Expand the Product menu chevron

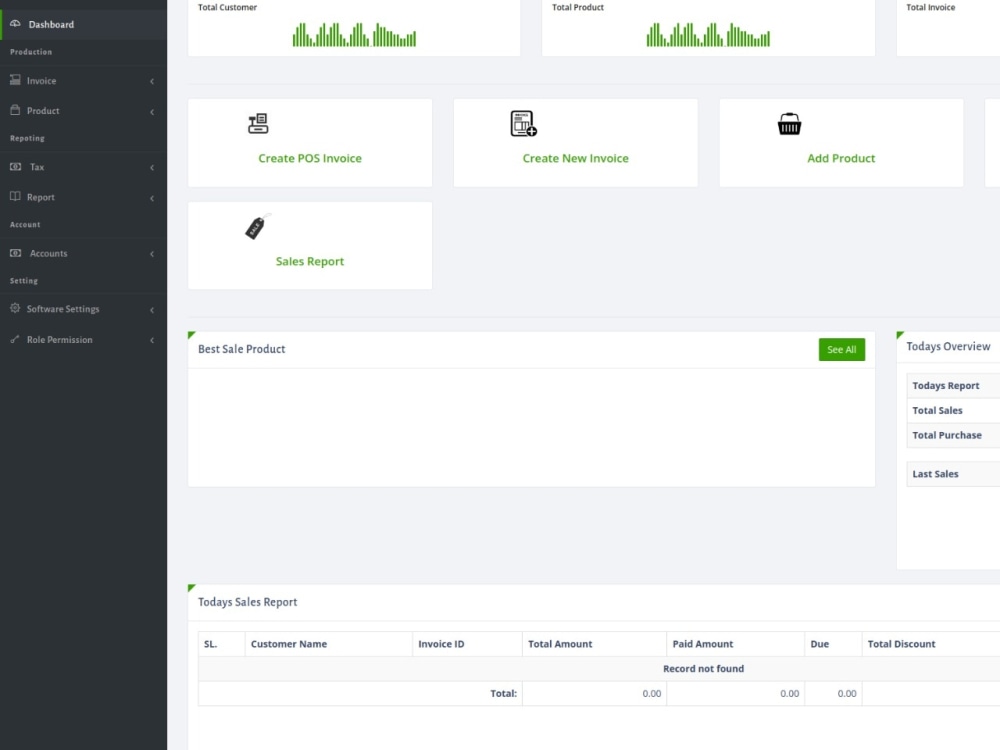[x=152, y=112]
